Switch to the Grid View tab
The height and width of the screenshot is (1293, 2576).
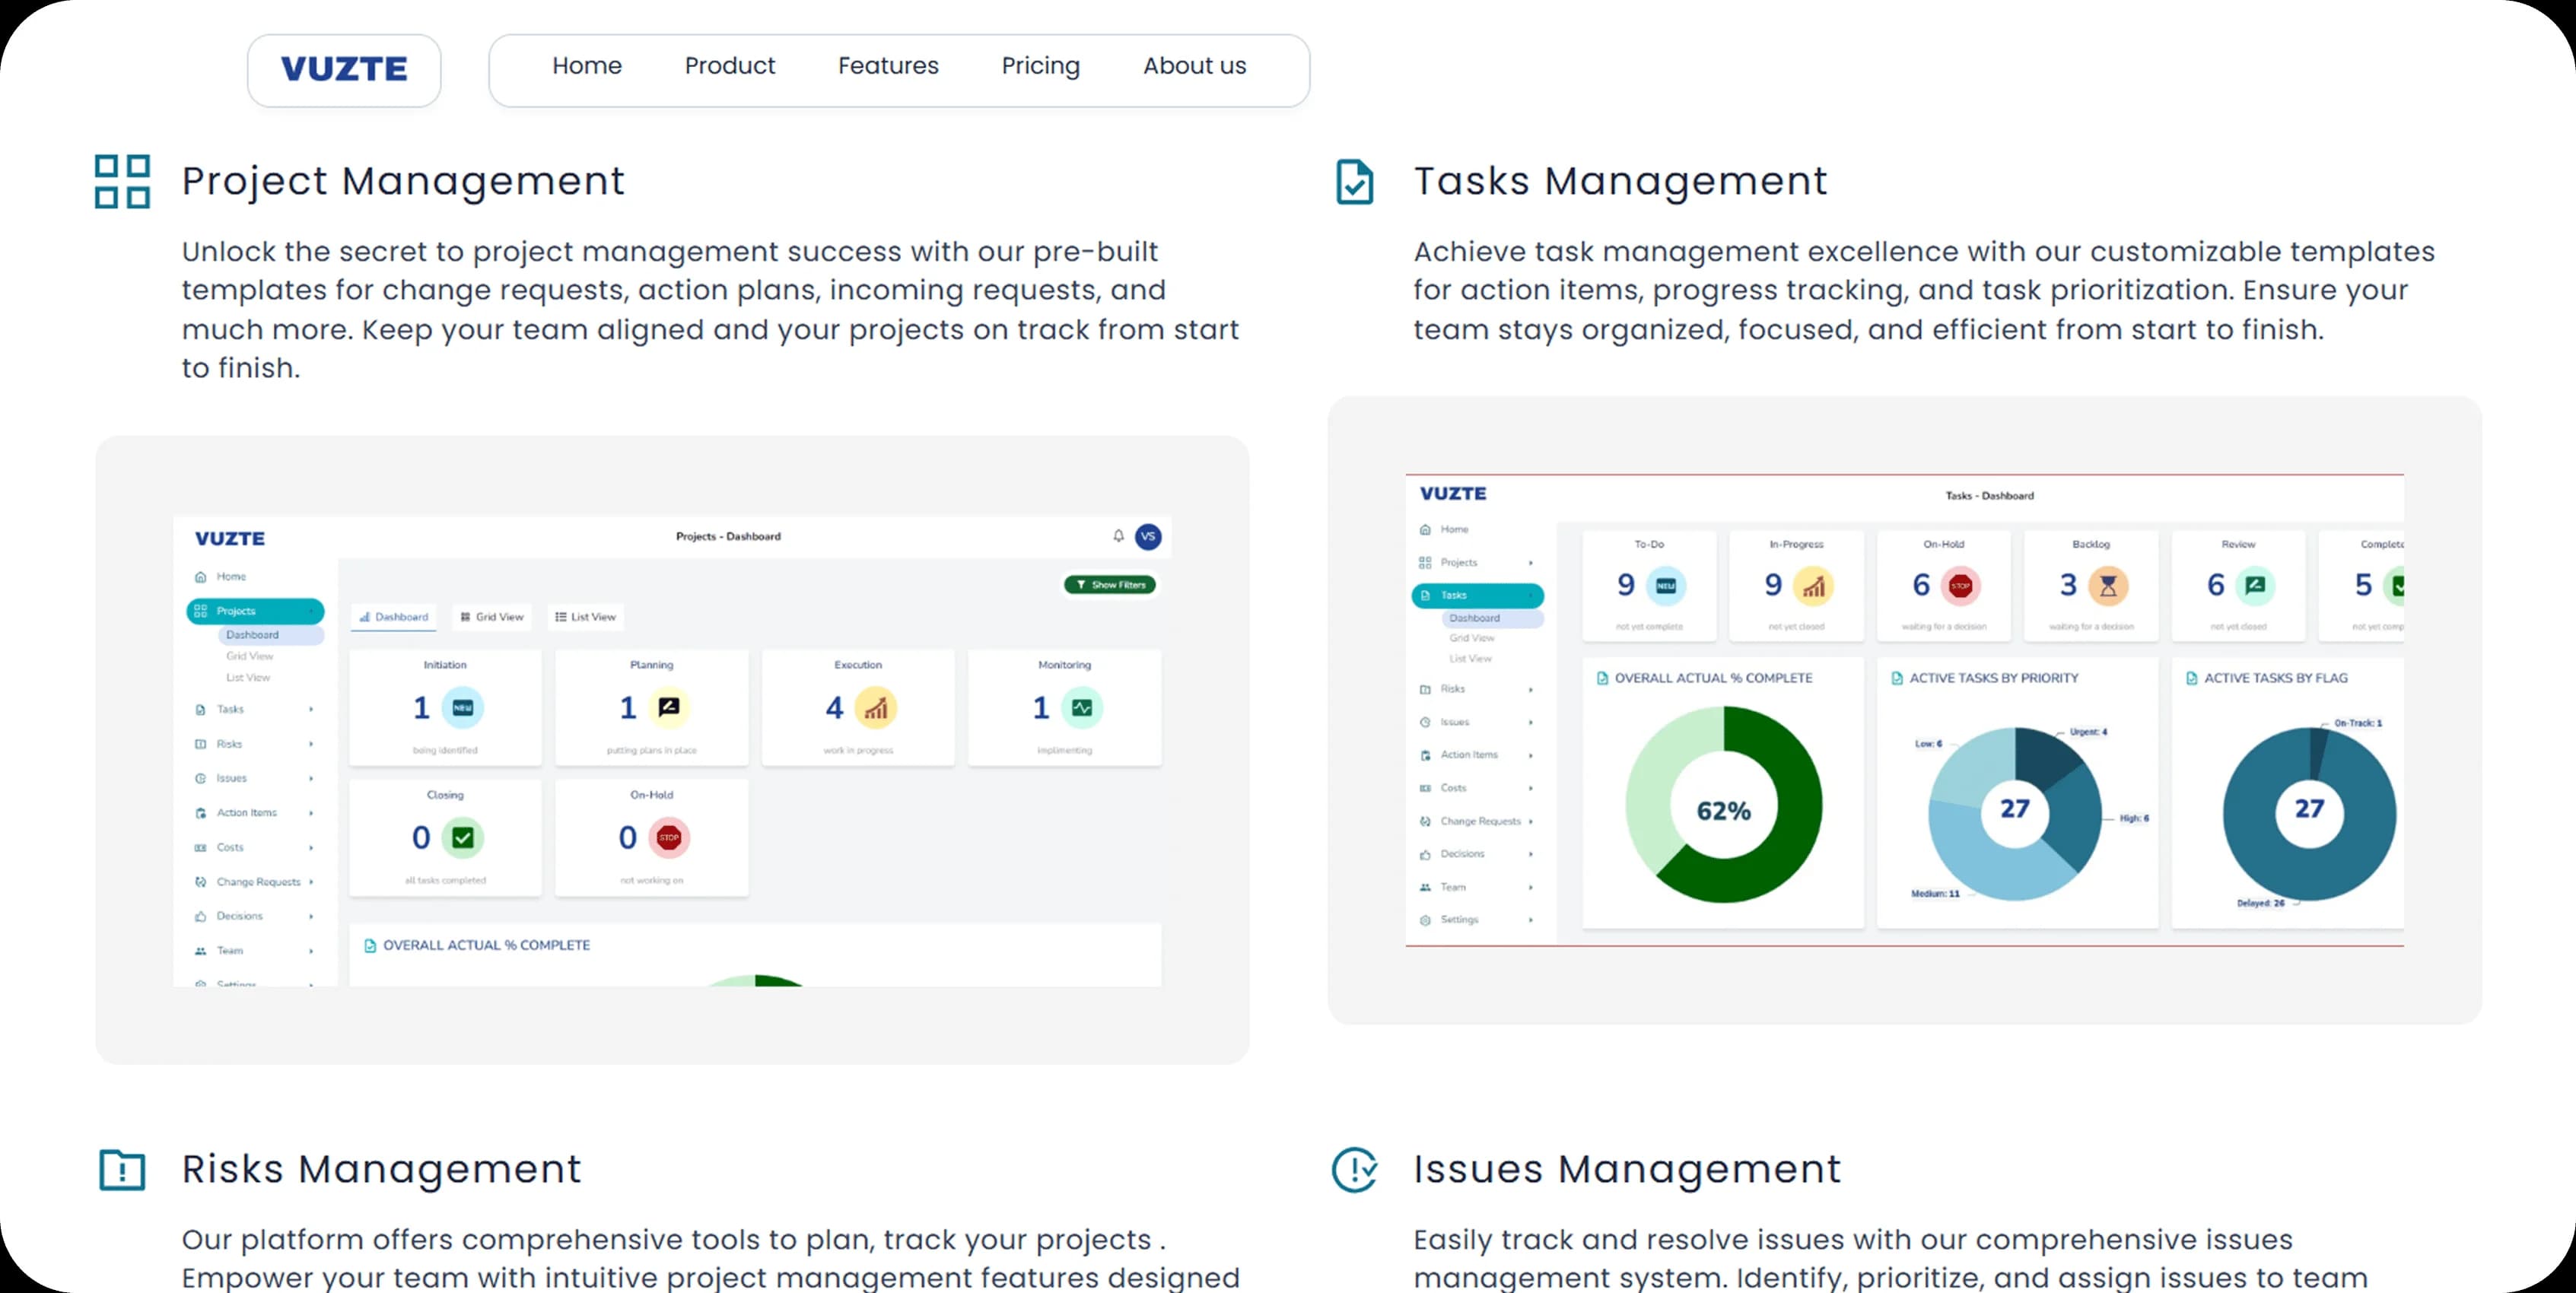pyautogui.click(x=492, y=617)
